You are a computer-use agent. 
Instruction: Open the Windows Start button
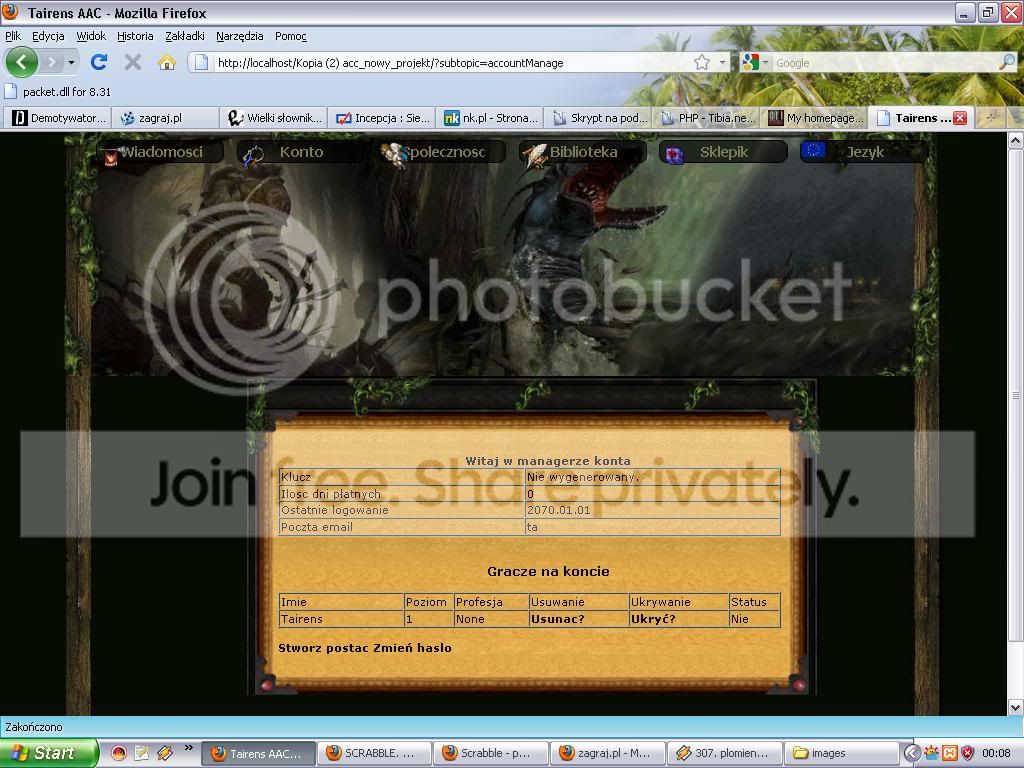coord(48,753)
